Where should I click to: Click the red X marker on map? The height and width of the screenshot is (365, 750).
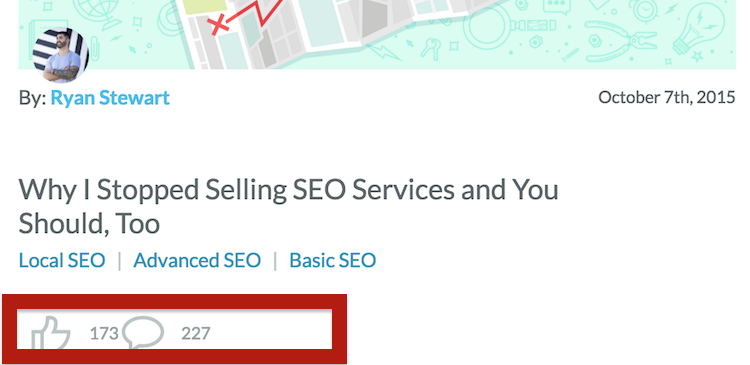pyautogui.click(x=218, y=24)
